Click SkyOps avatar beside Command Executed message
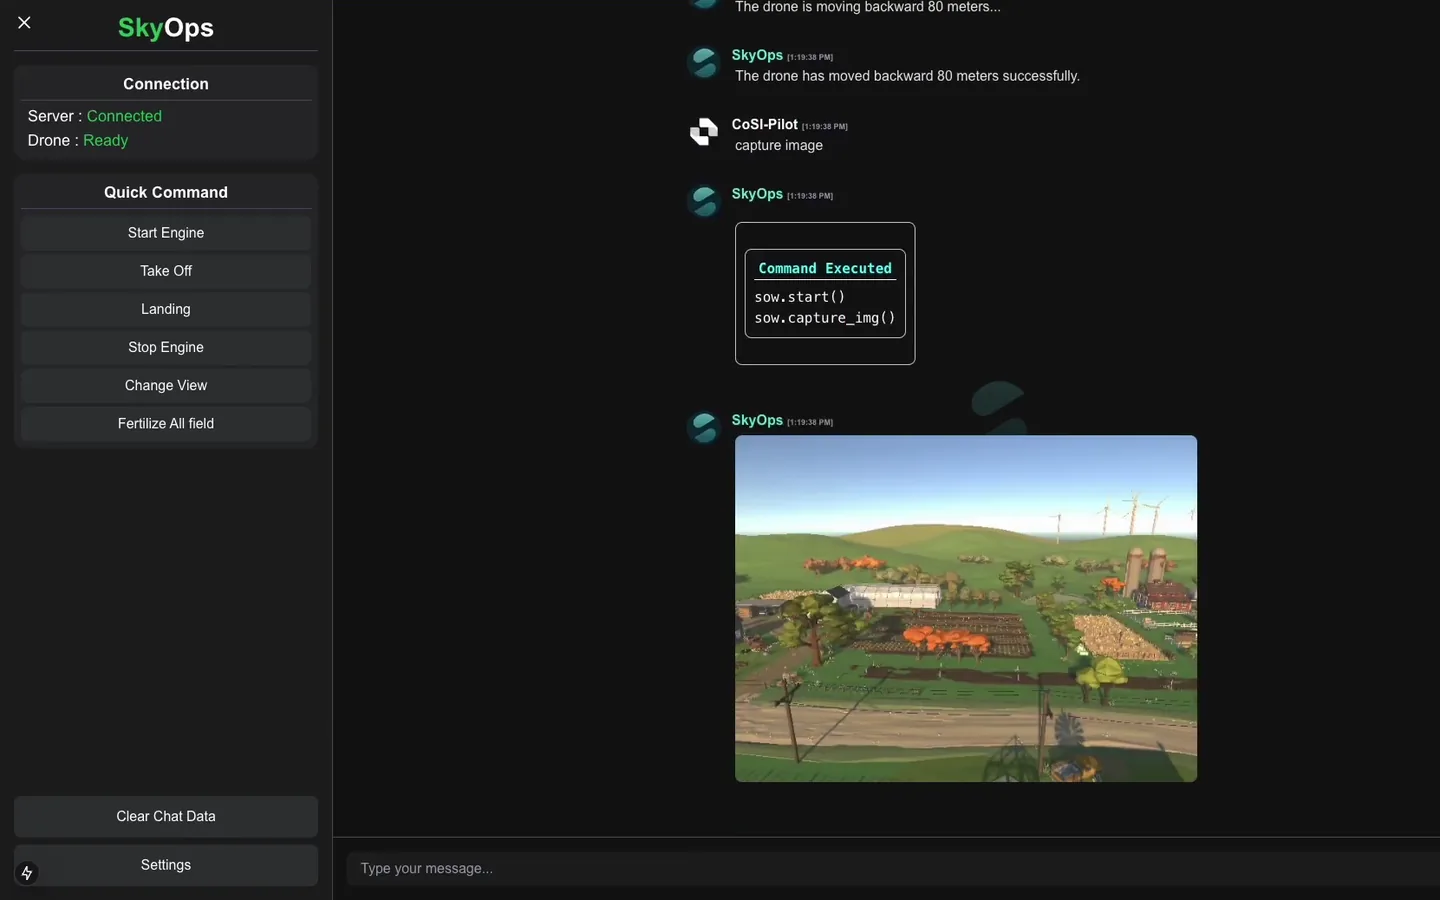 (704, 201)
